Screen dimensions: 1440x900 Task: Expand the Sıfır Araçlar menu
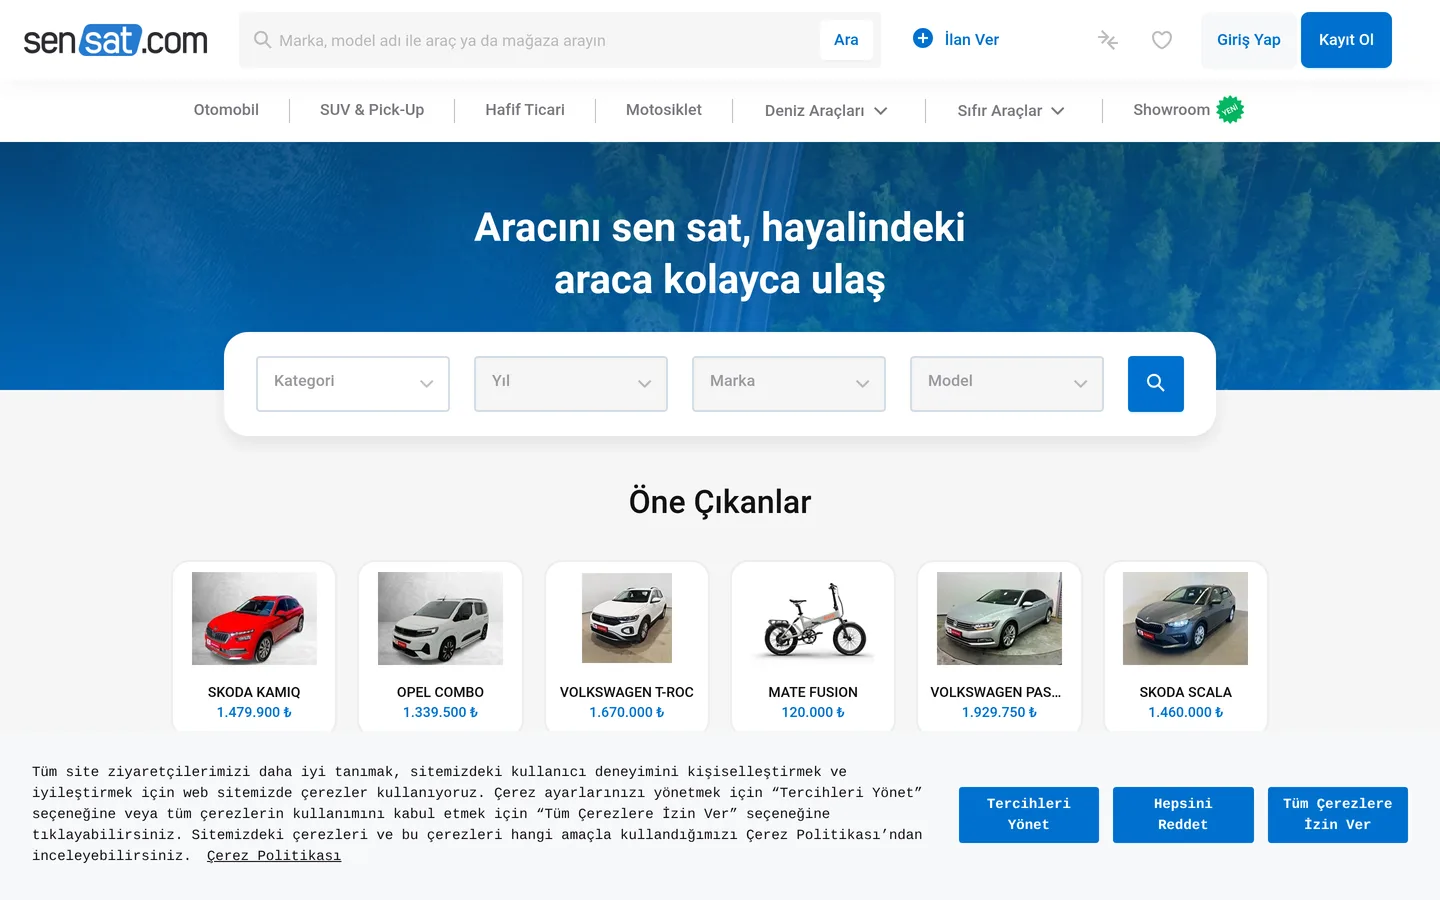click(1011, 111)
